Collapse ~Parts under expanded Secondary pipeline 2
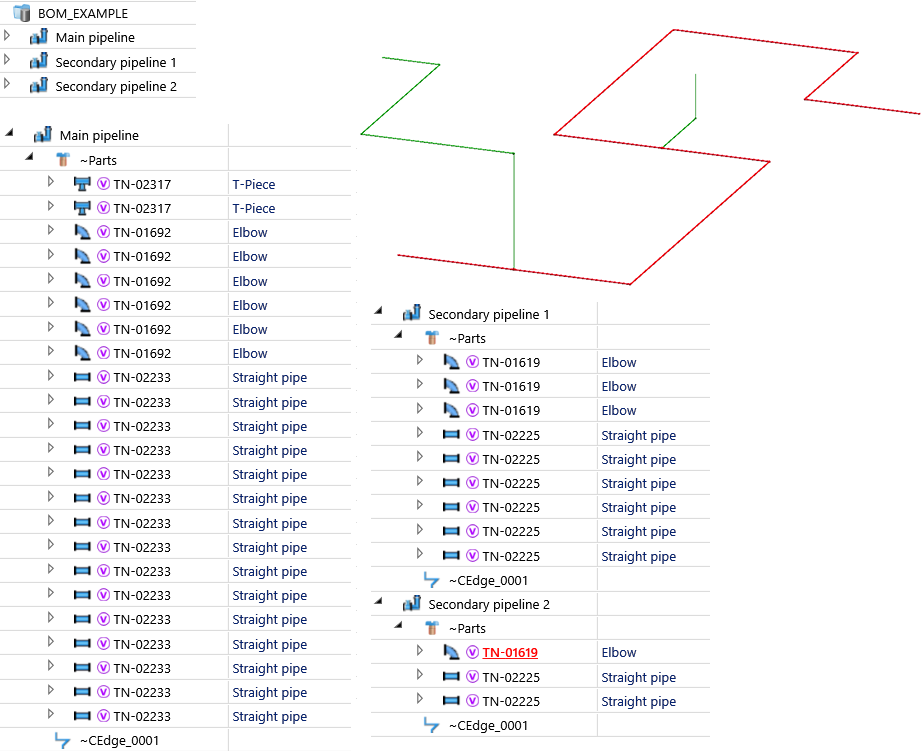Screen dimensions: 921x751 (x=398, y=625)
